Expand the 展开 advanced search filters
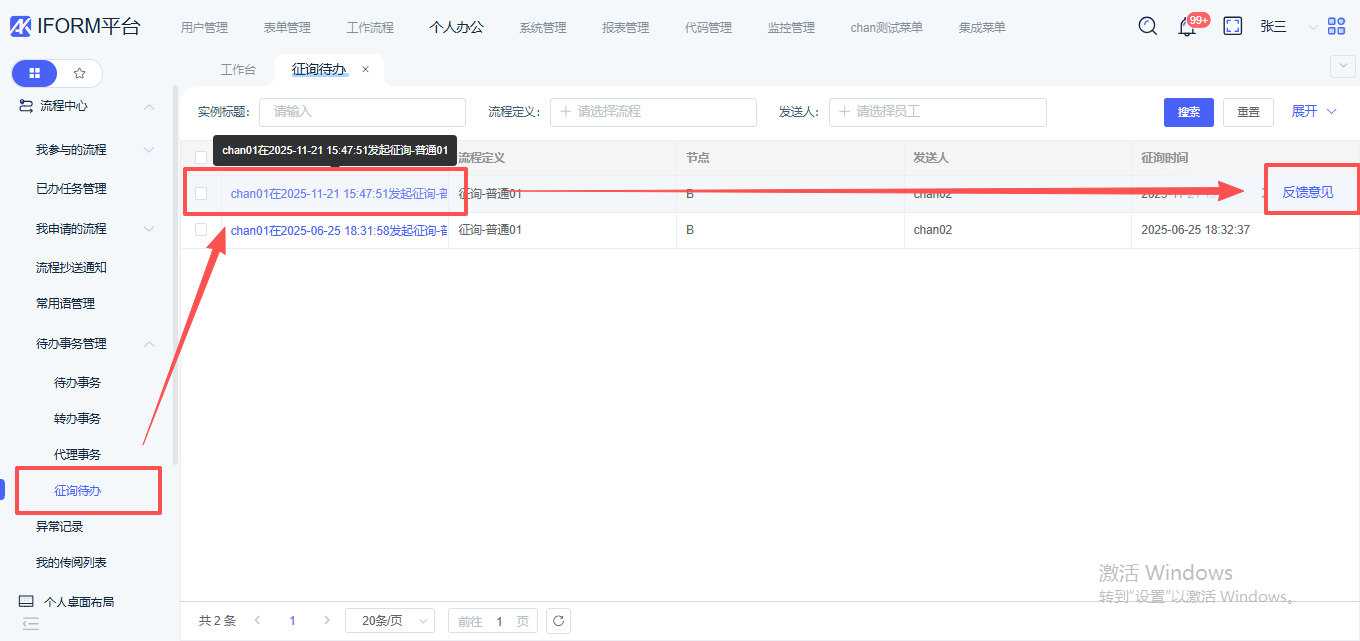This screenshot has height=641, width=1360. (x=1313, y=112)
